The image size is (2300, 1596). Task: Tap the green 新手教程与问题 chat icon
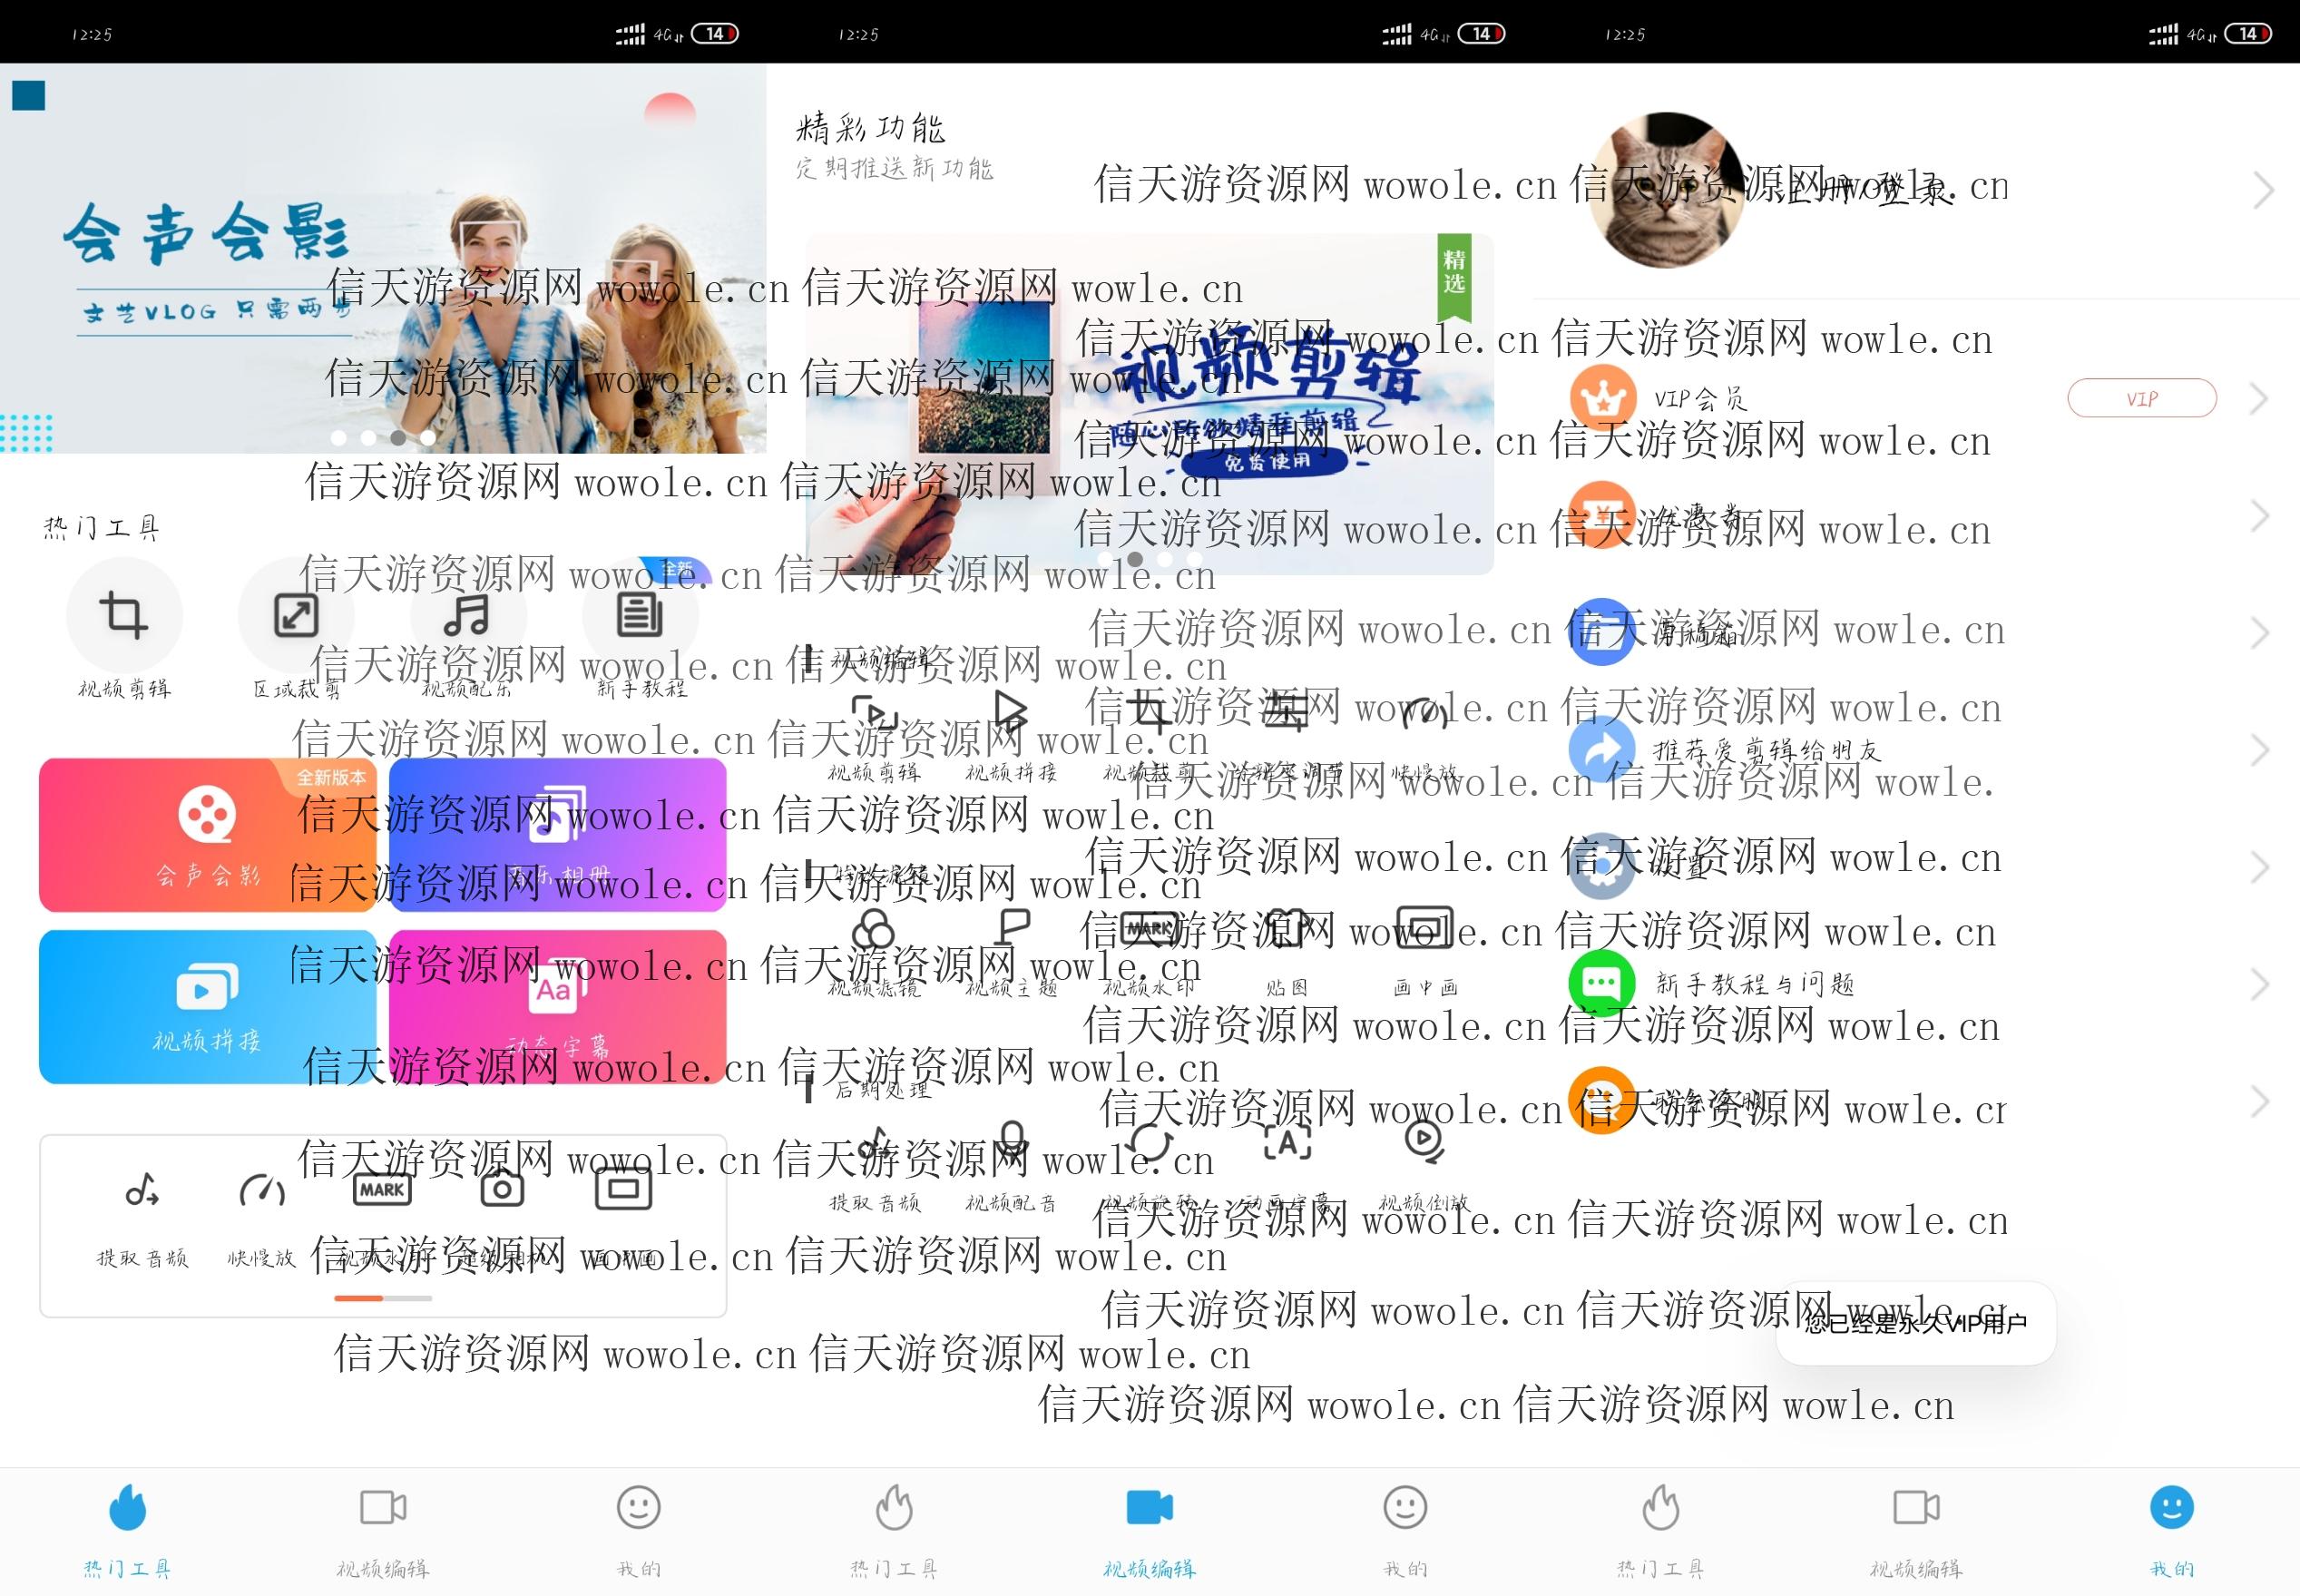(1602, 984)
